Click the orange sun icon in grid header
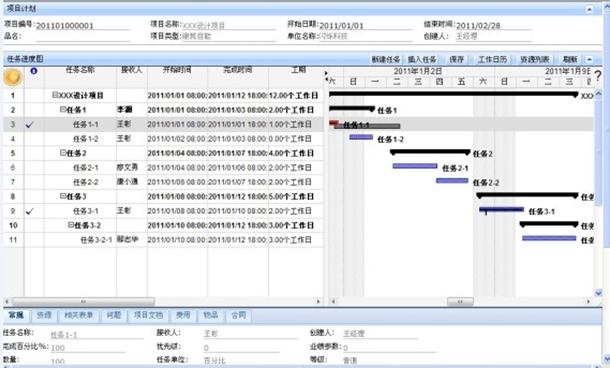The height and width of the screenshot is (370, 610). tap(12, 77)
